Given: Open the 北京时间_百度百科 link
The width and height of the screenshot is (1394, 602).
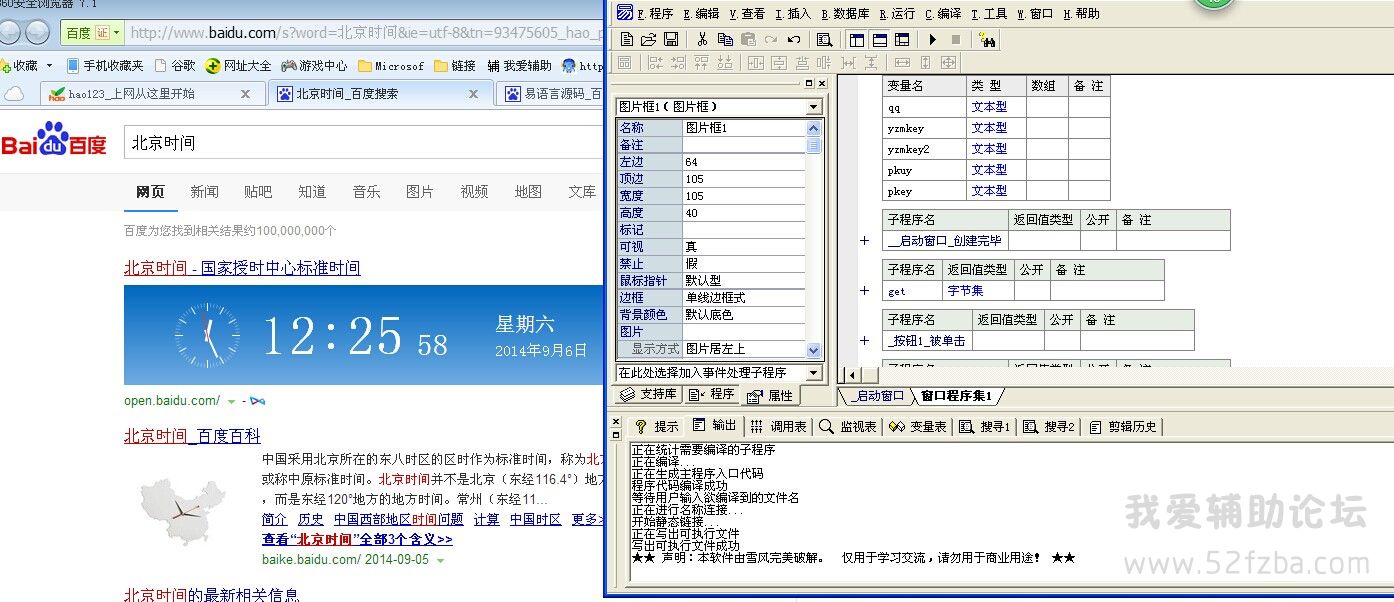Looking at the screenshot, I should pyautogui.click(x=192, y=436).
